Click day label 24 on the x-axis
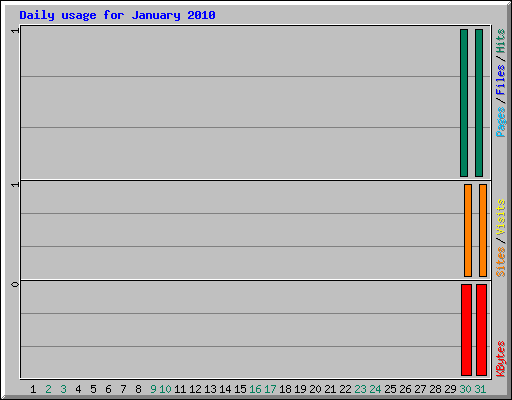Viewport: 512px width, 400px height. pos(375,389)
